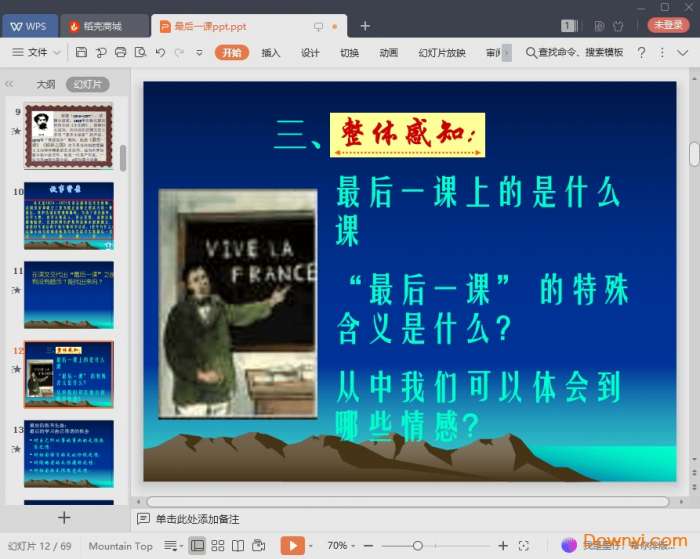The width and height of the screenshot is (700, 559).
Task: Open the 文件 menu dropdown
Action: (37, 52)
